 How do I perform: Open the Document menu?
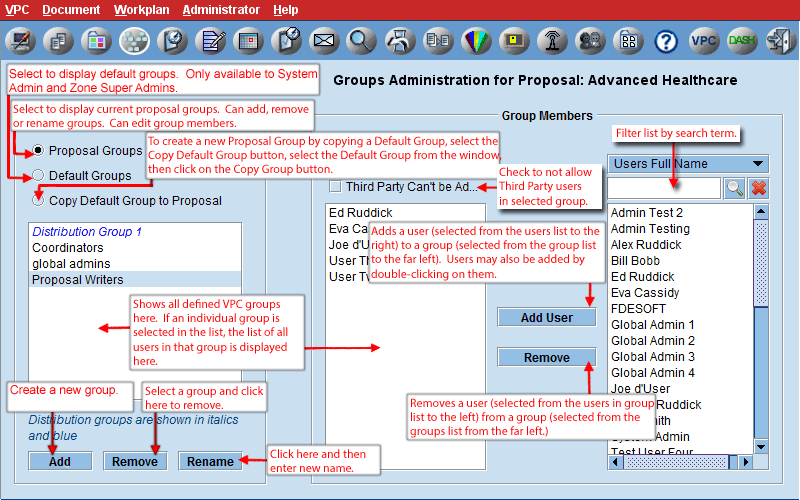(71, 10)
